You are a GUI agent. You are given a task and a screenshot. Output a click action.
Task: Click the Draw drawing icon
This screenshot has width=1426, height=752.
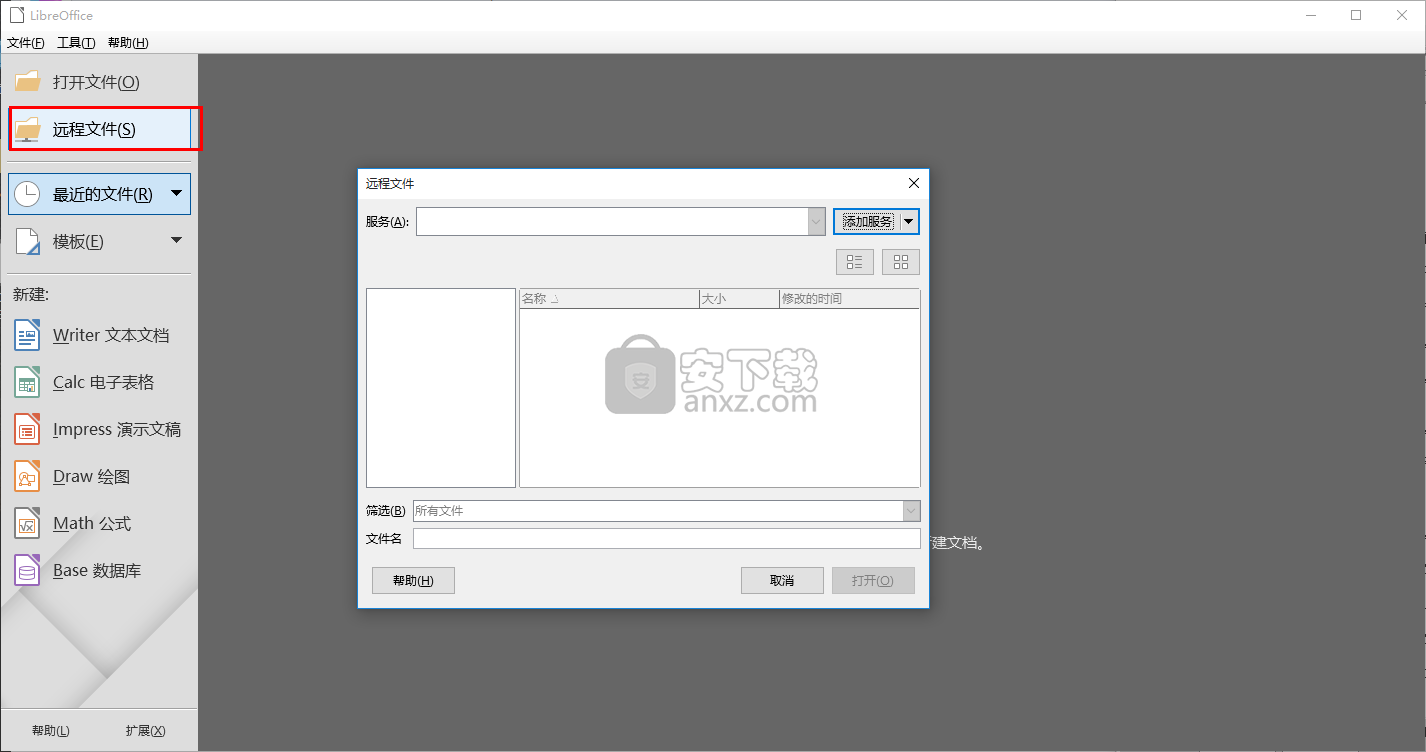[x=27, y=476]
